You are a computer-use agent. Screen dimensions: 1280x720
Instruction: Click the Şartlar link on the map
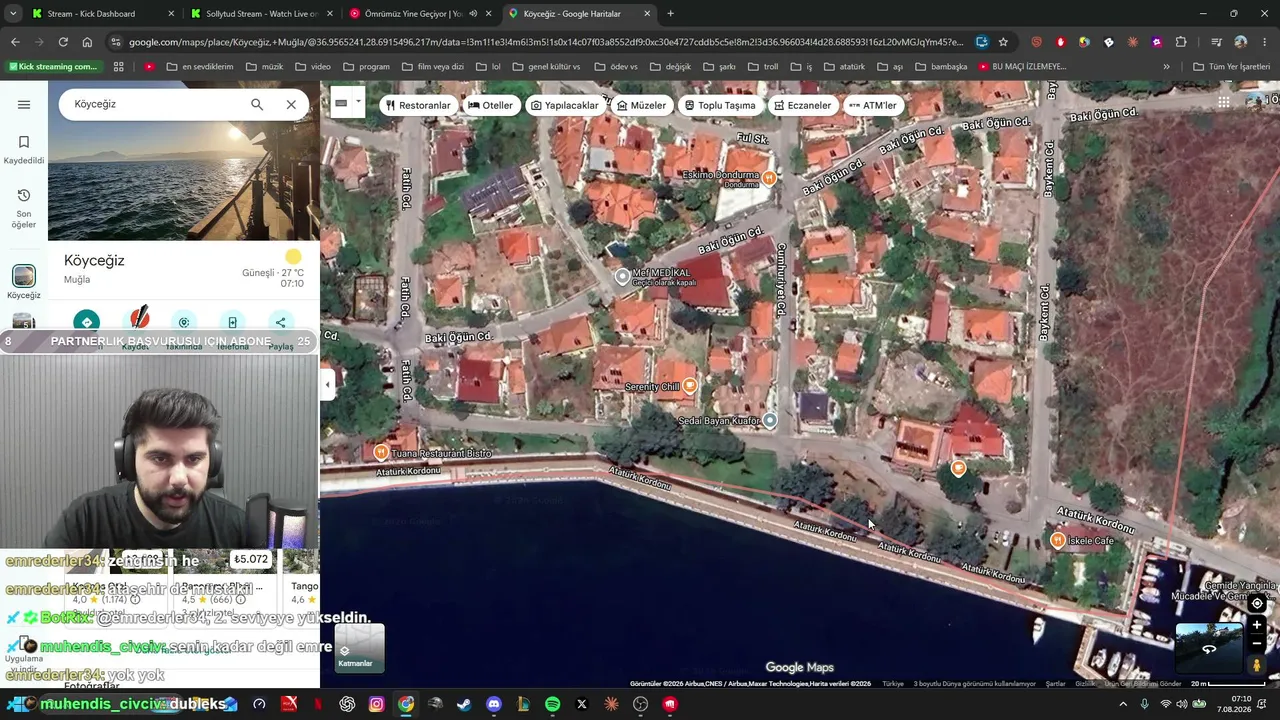(x=1055, y=684)
